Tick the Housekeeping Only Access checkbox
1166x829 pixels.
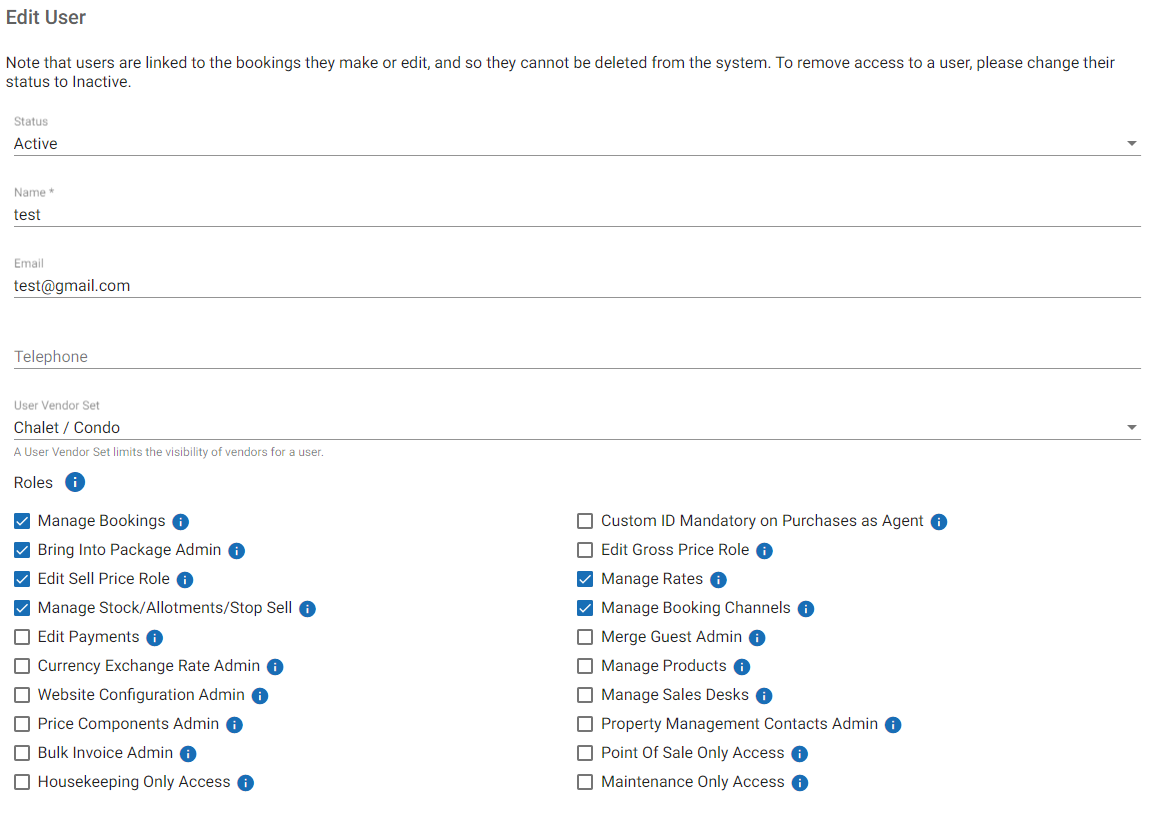[22, 782]
